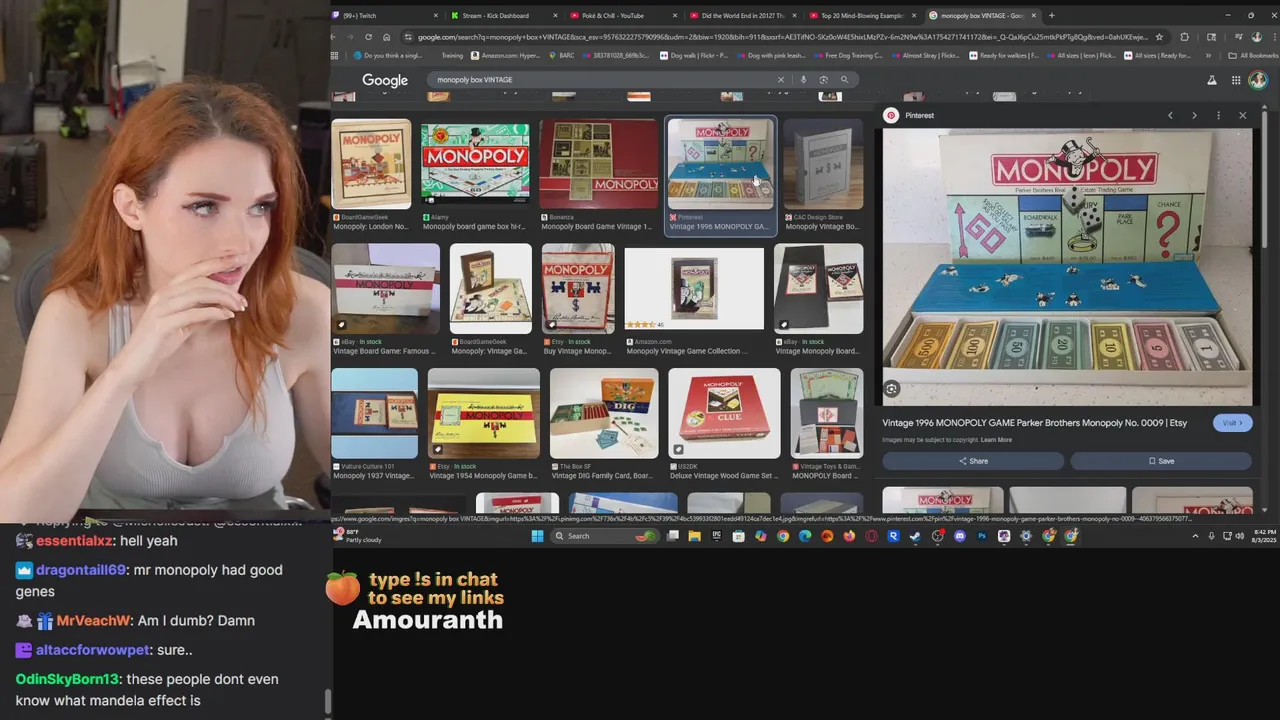This screenshot has height=720, width=1280.
Task: Open Windows Start menu
Action: click(537, 536)
